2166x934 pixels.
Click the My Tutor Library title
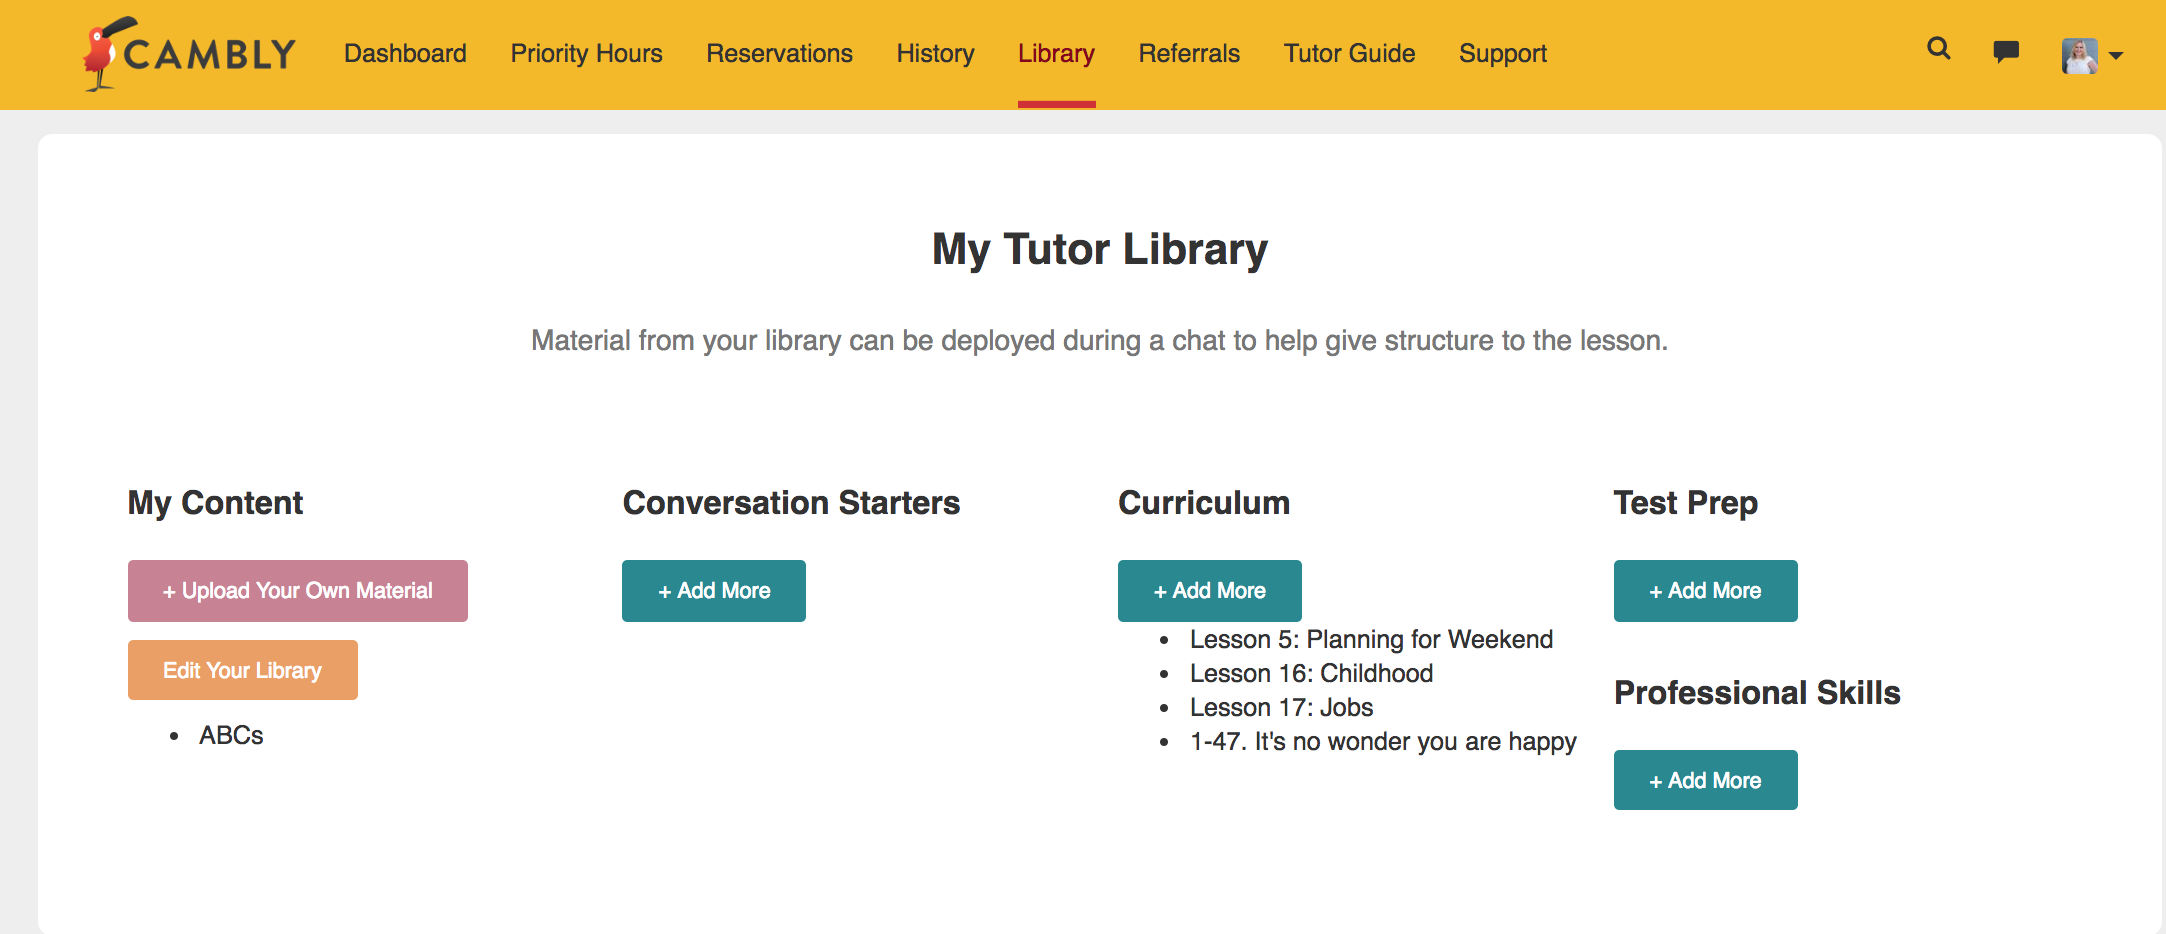click(x=1100, y=249)
